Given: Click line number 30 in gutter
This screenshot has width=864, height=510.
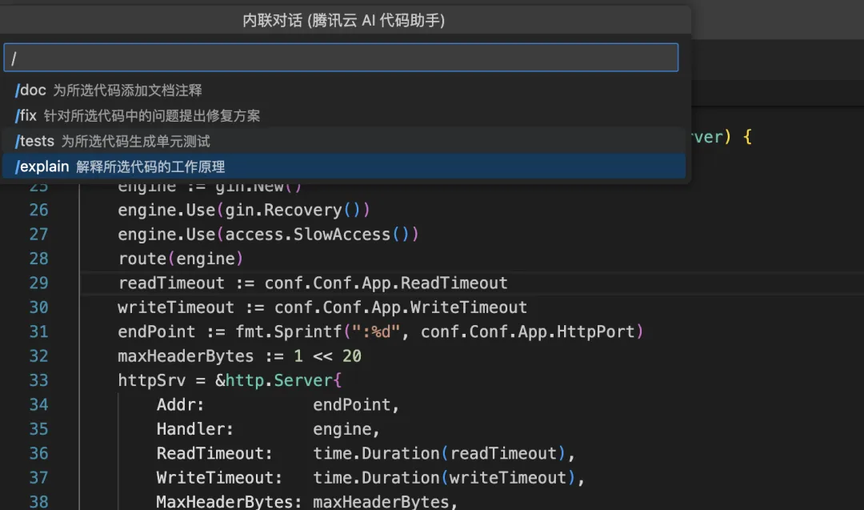Looking at the screenshot, I should [39, 307].
